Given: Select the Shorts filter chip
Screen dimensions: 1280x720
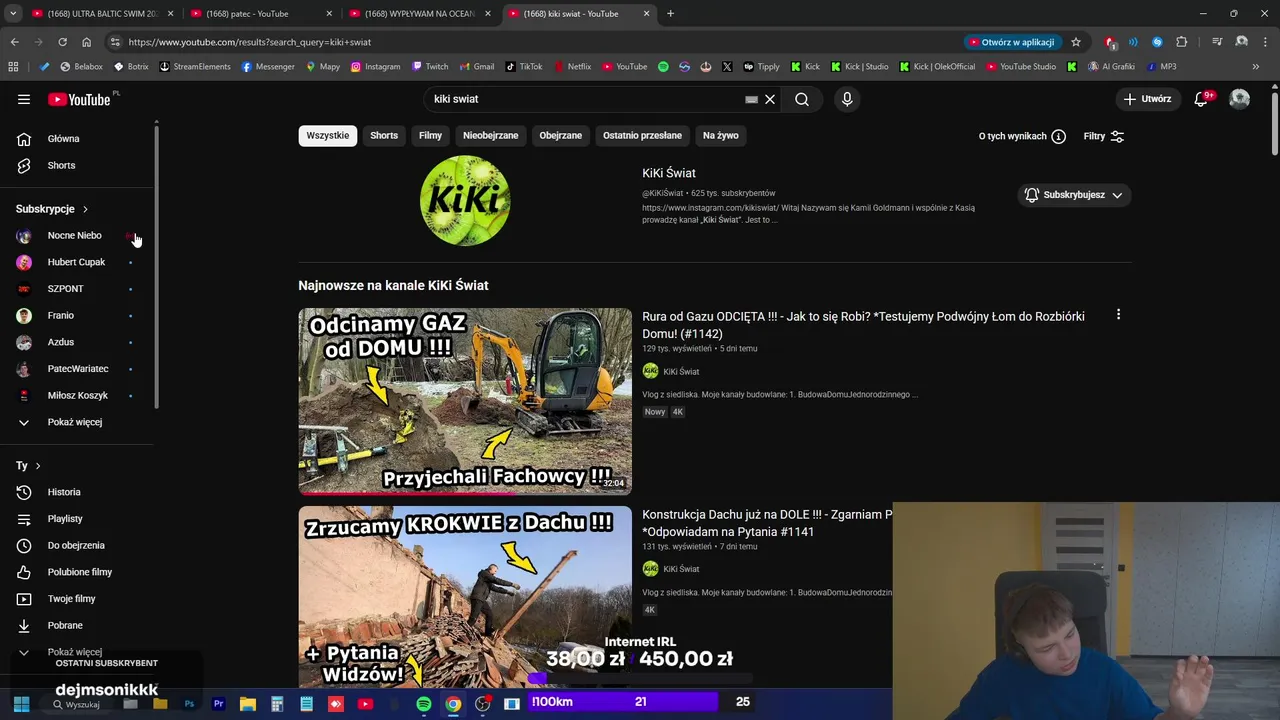Looking at the screenshot, I should click(x=384, y=135).
